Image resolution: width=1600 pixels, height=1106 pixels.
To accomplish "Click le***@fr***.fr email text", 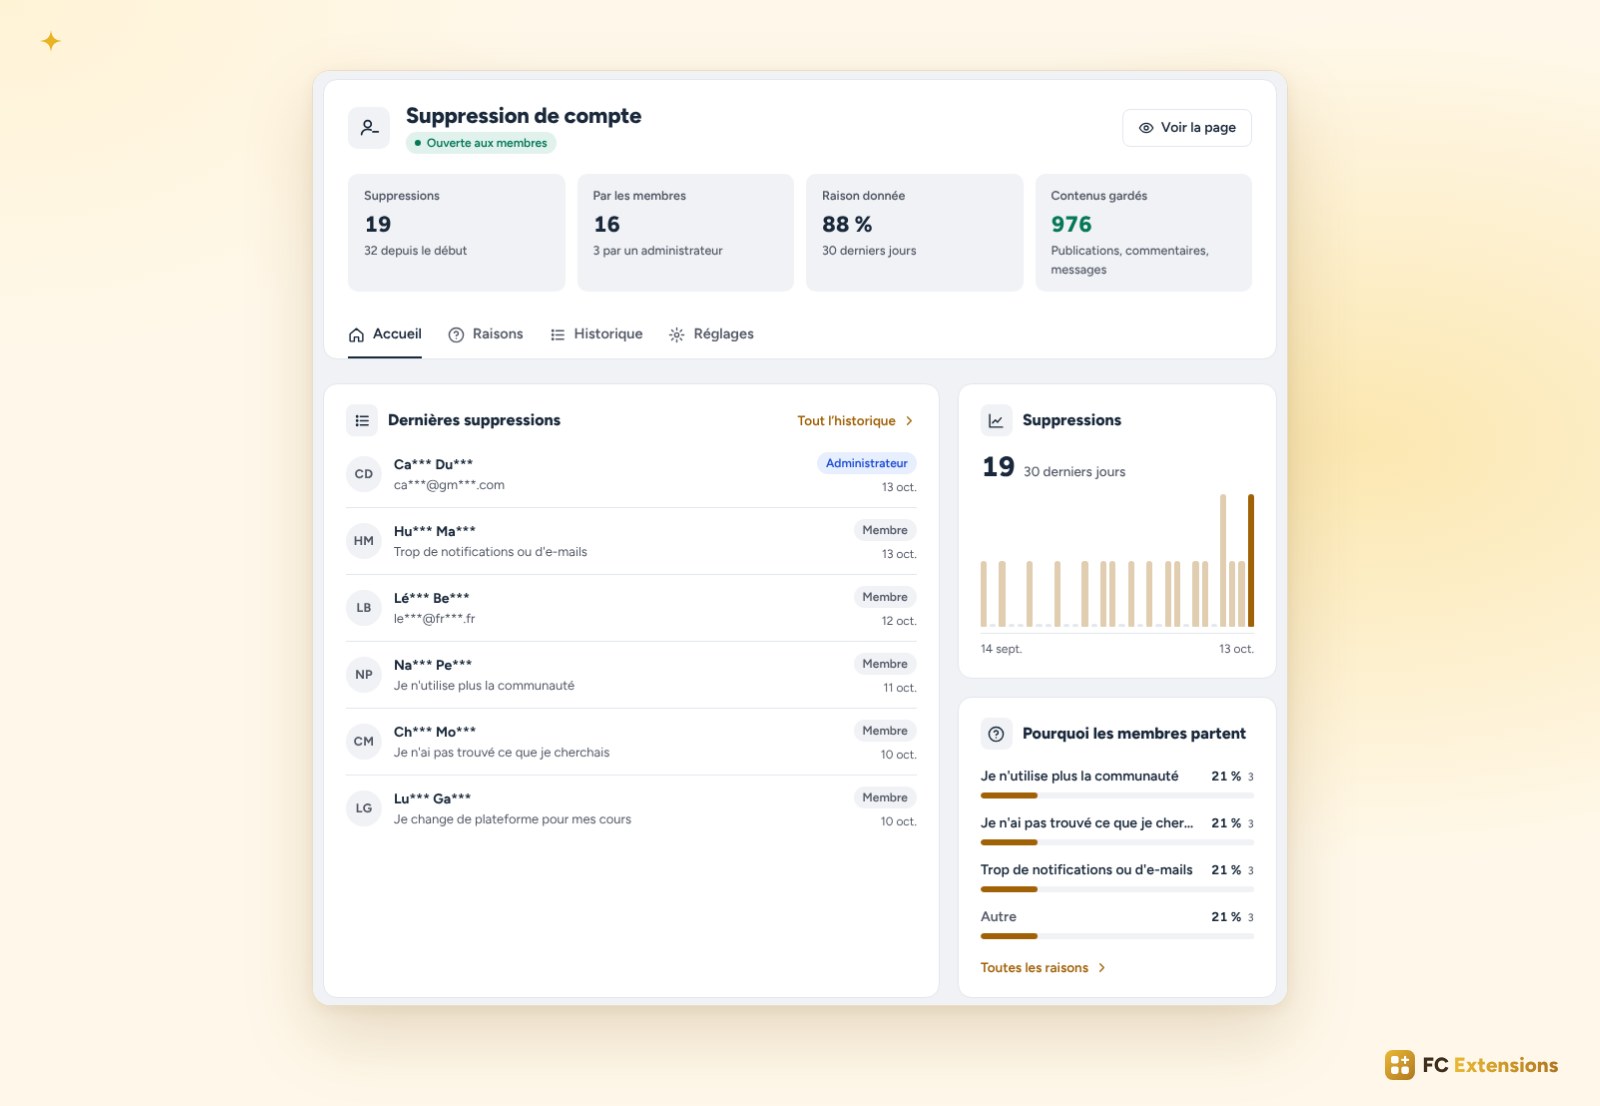I will click(x=434, y=619).
